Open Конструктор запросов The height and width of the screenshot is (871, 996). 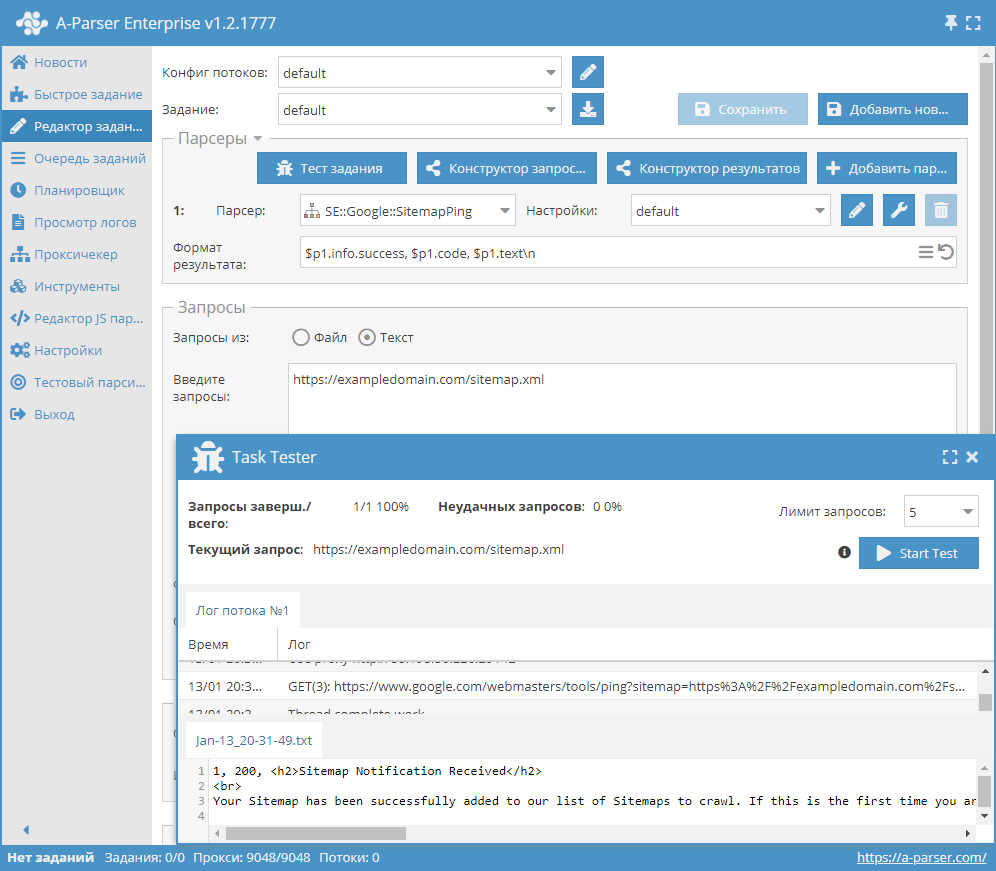507,168
